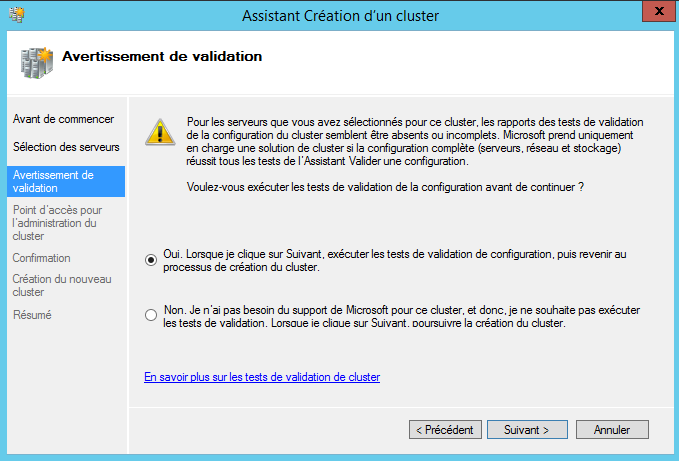Go to the 'Avant de commencer' step
This screenshot has height=461, width=679.
click(x=56, y=119)
